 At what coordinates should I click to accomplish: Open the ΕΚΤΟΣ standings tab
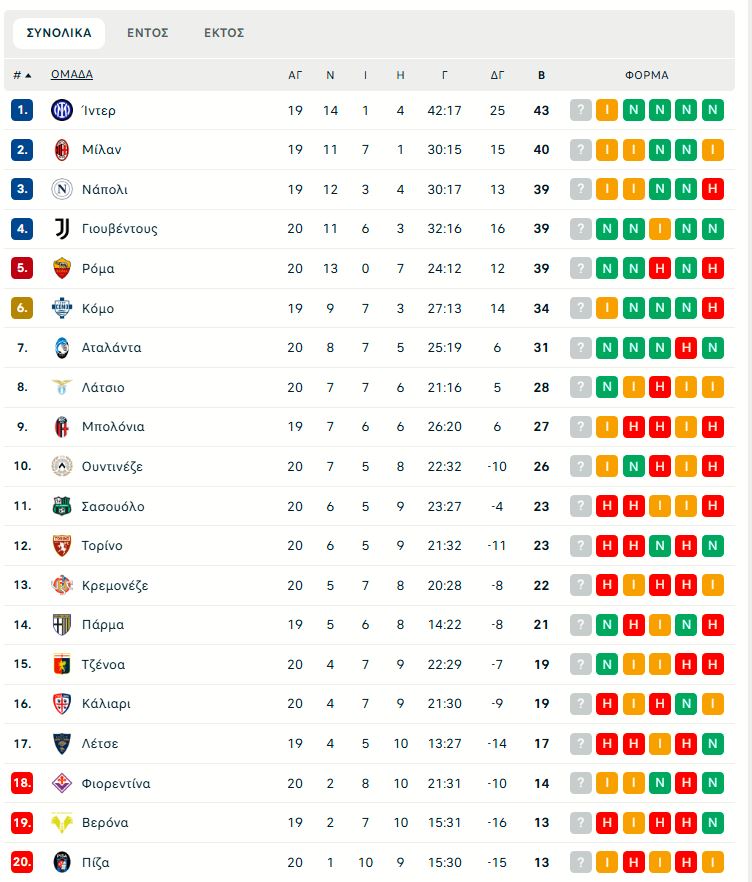(x=222, y=32)
